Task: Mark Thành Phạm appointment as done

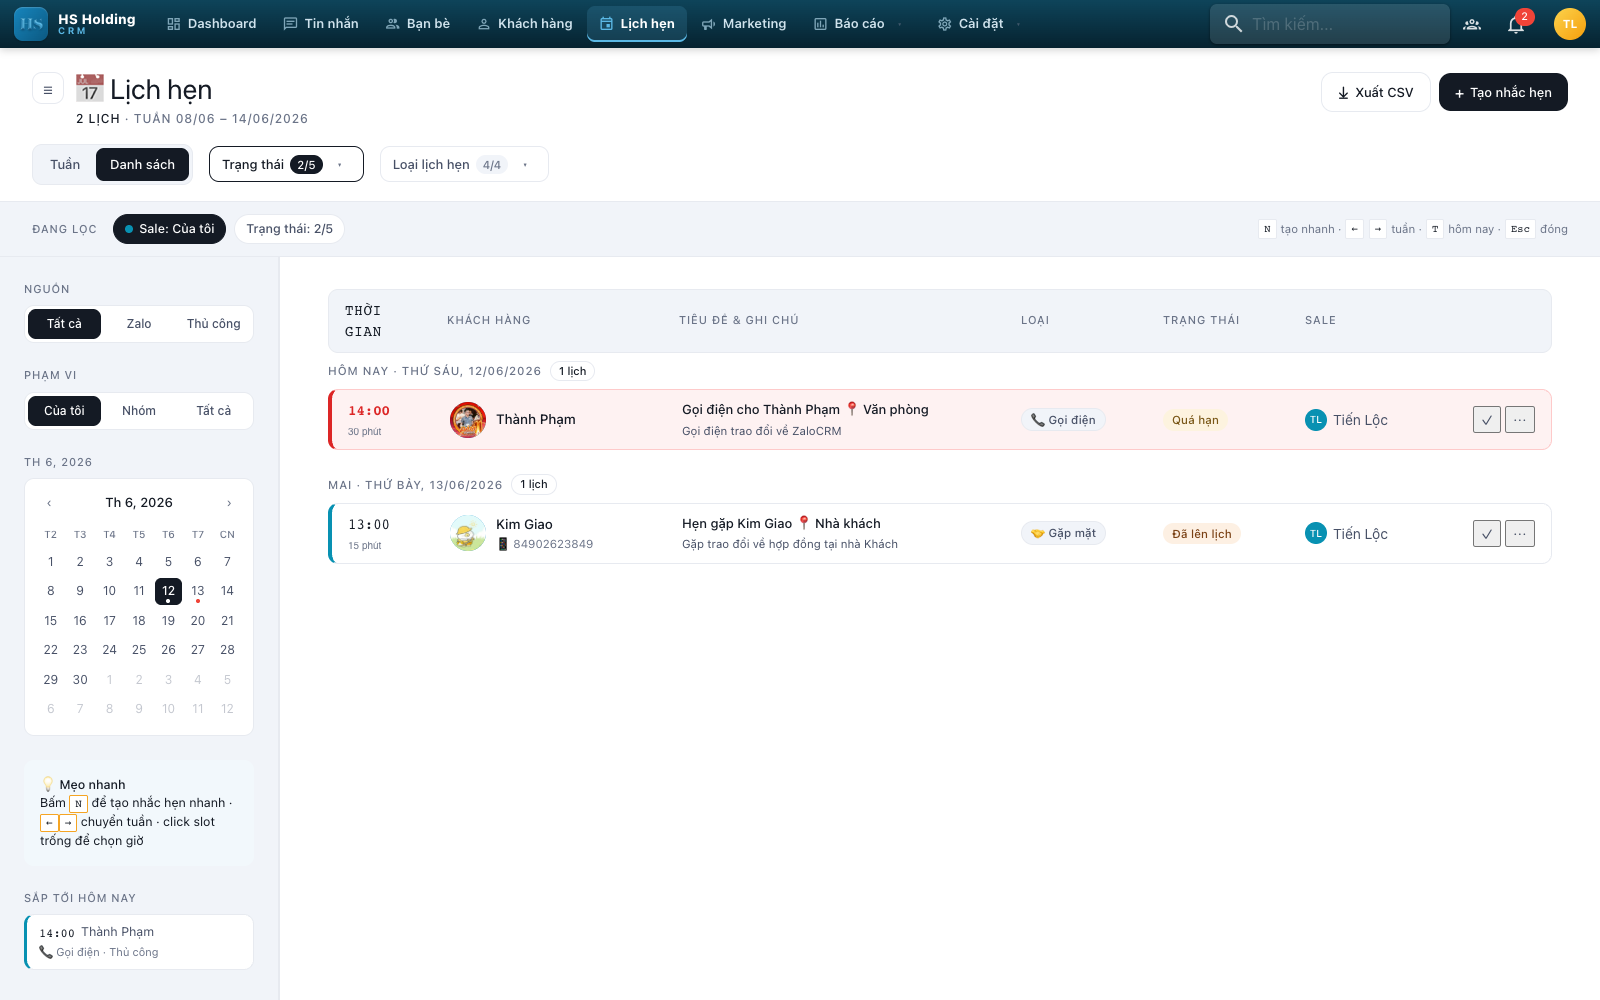Action: 1487,420
